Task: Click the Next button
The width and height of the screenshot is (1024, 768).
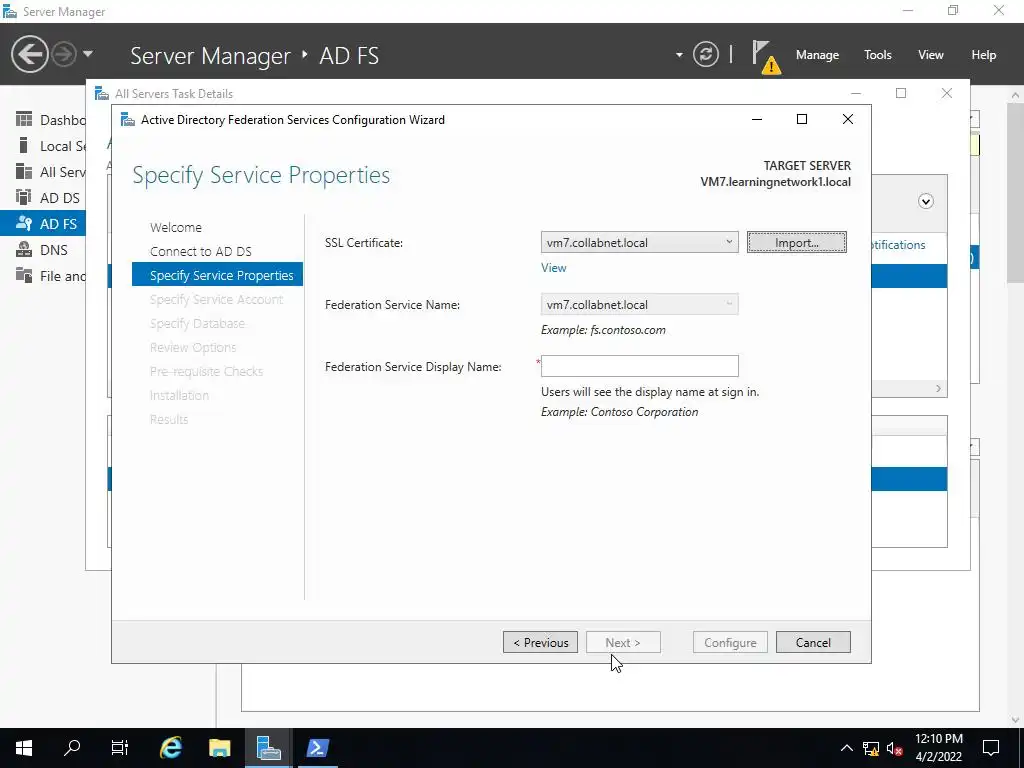Action: 623,642
